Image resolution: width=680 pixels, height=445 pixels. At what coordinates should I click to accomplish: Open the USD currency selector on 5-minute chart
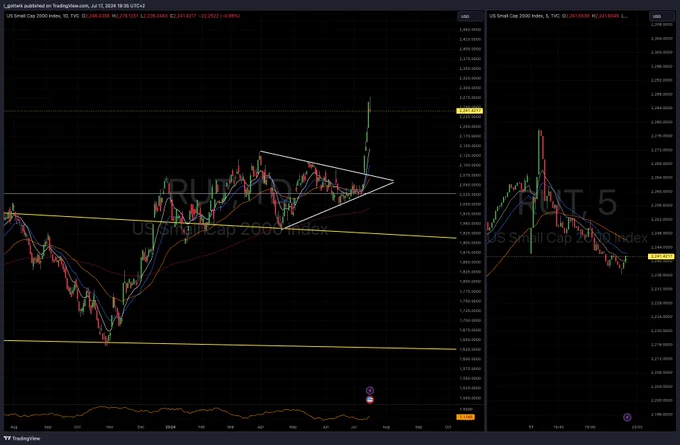click(662, 16)
